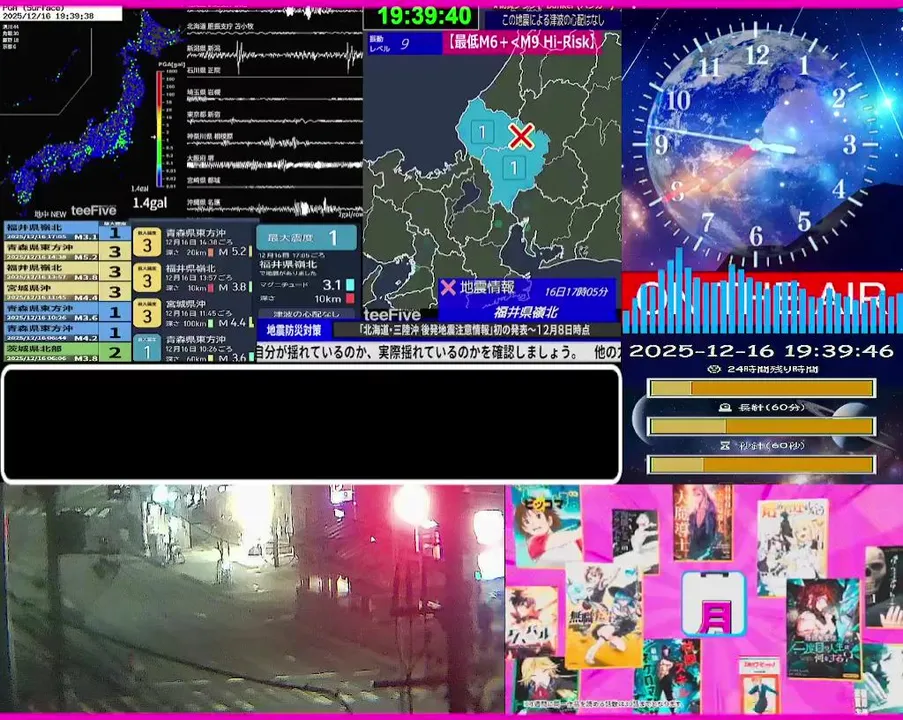Image resolution: width=903 pixels, height=720 pixels.
Task: Click the teeFive logo under the Japan map
Action: [x=93, y=211]
